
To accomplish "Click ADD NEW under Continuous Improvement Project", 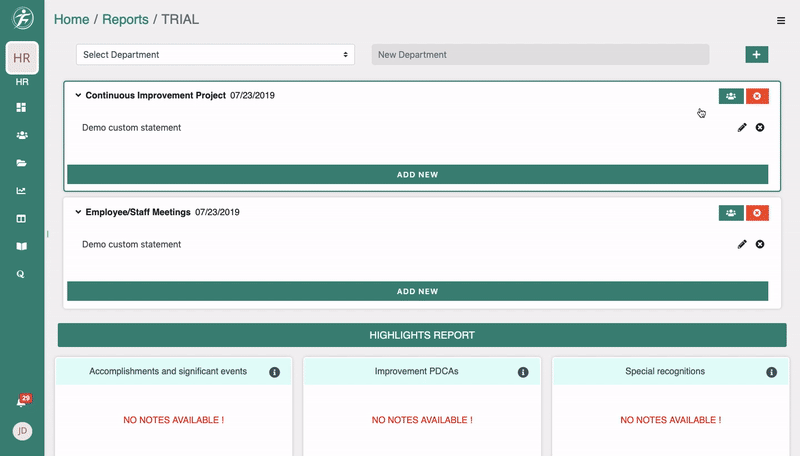I will click(417, 175).
